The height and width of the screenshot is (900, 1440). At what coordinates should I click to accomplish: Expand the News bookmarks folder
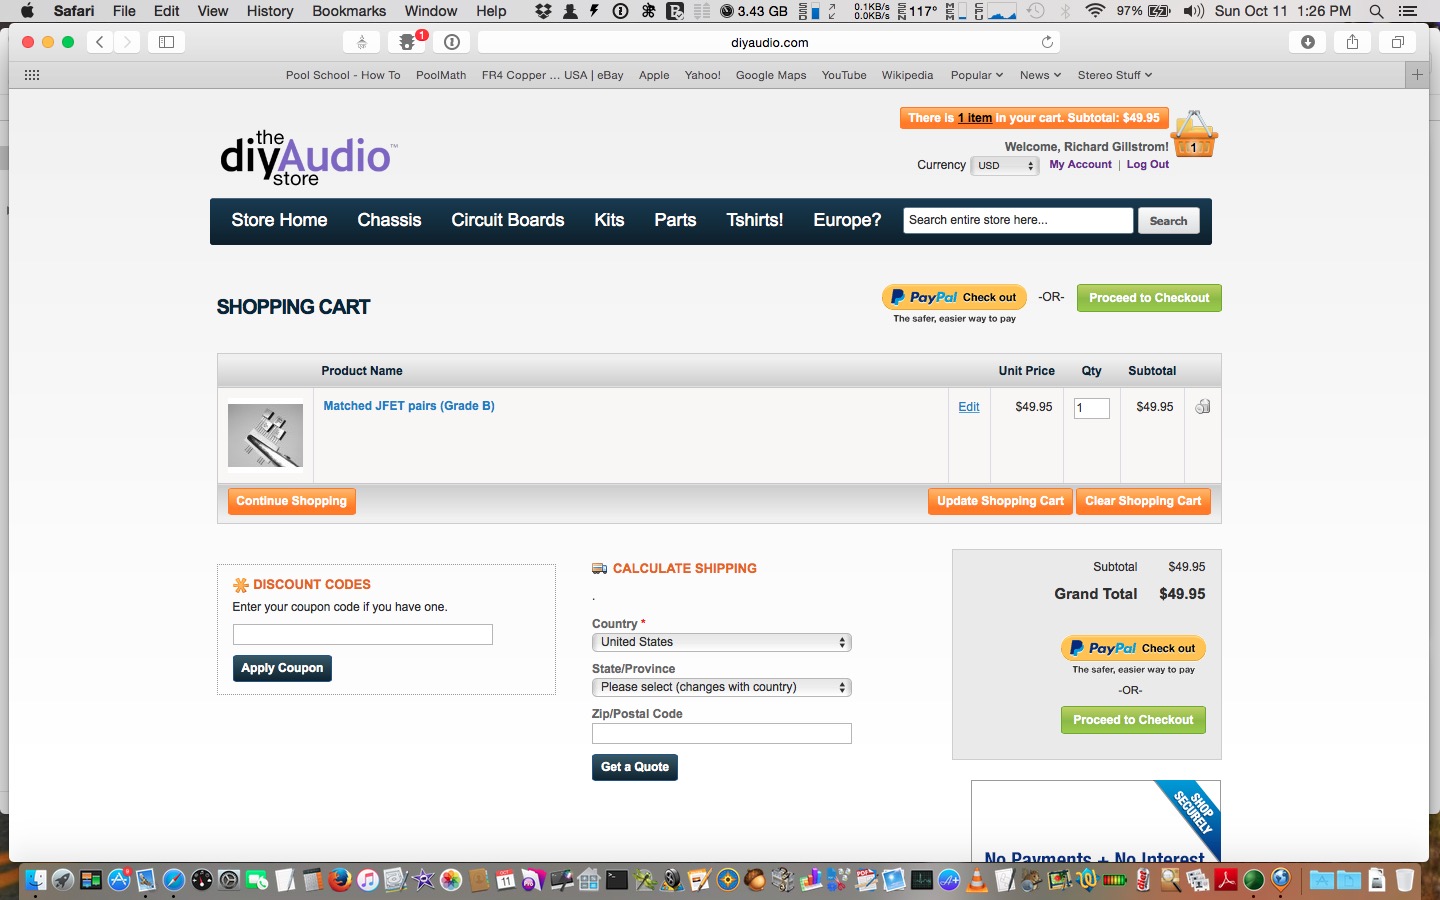click(x=1040, y=75)
